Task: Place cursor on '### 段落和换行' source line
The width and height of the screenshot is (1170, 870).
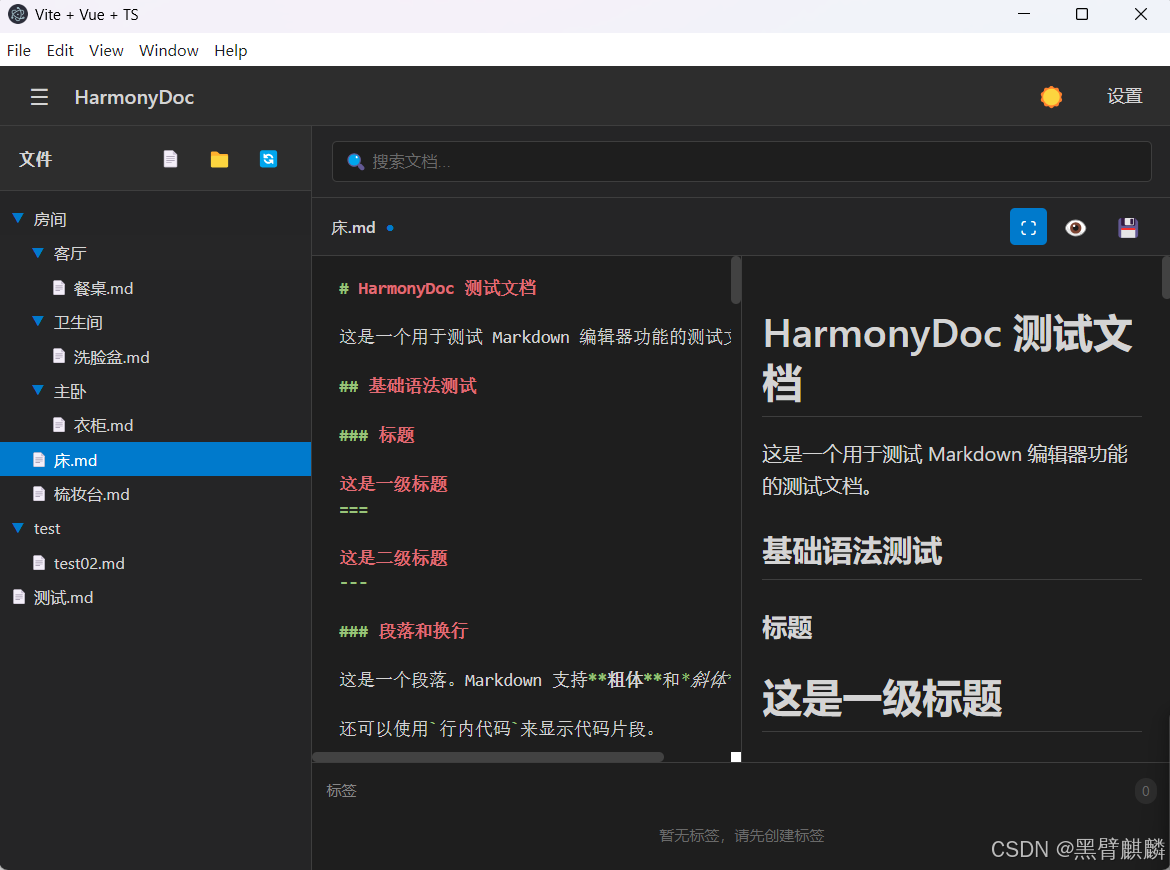Action: pyautogui.click(x=403, y=630)
